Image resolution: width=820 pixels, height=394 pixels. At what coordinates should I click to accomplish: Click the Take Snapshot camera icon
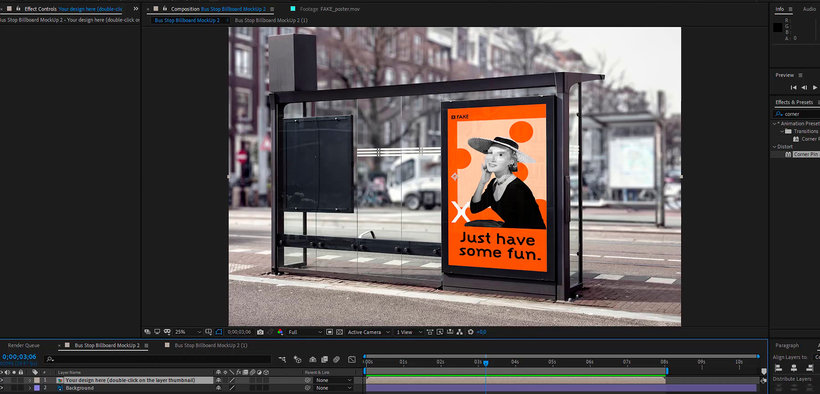pyautogui.click(x=260, y=332)
